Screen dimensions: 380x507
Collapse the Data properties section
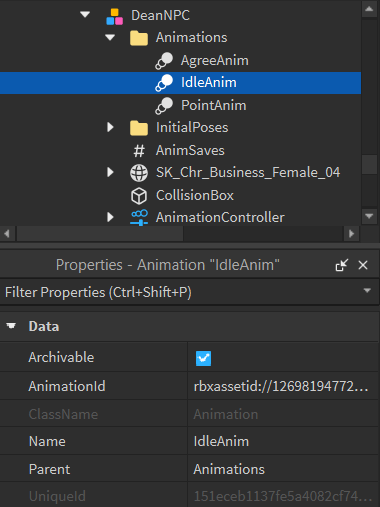click(11, 326)
